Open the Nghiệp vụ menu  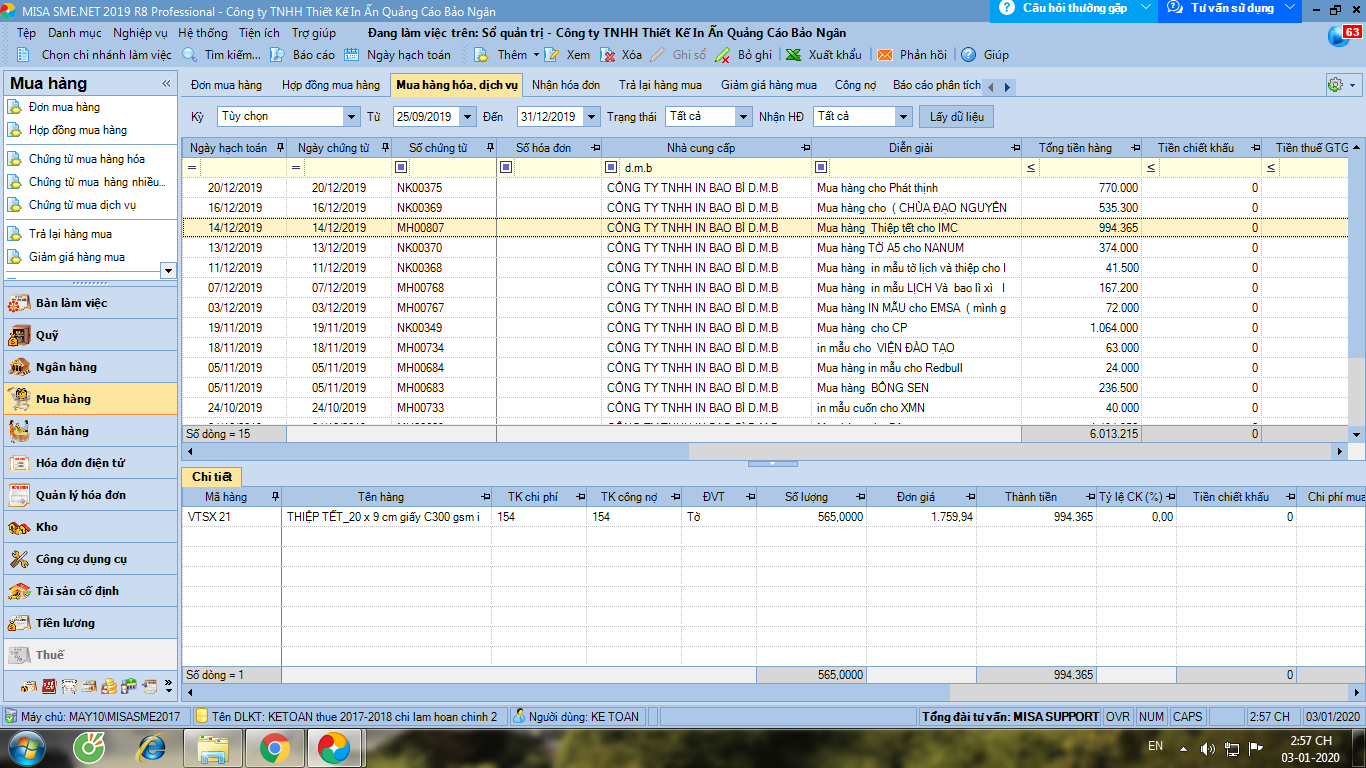(140, 33)
